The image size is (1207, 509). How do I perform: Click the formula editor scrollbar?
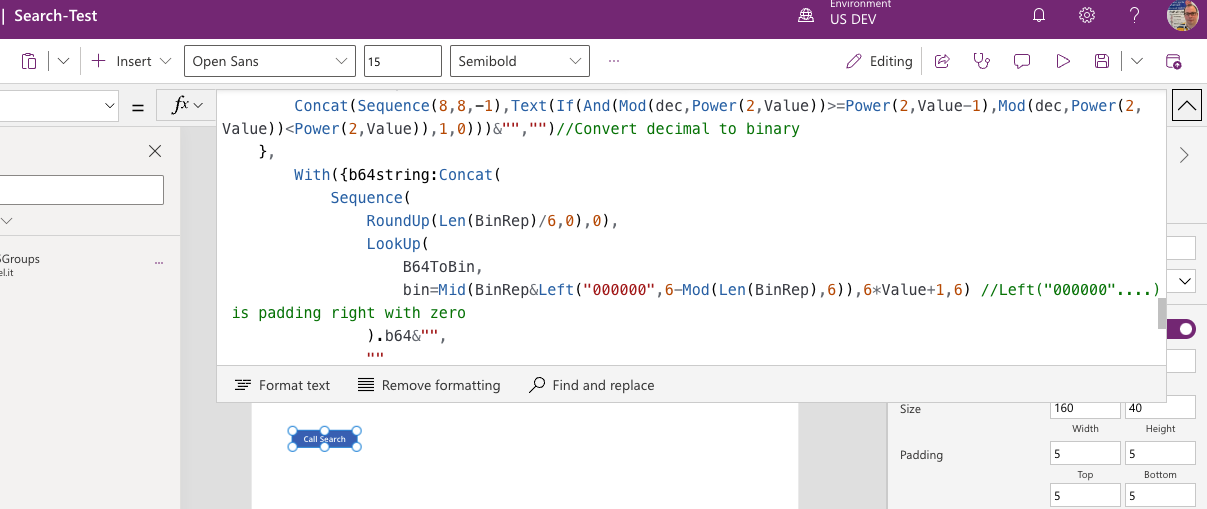(x=1161, y=313)
